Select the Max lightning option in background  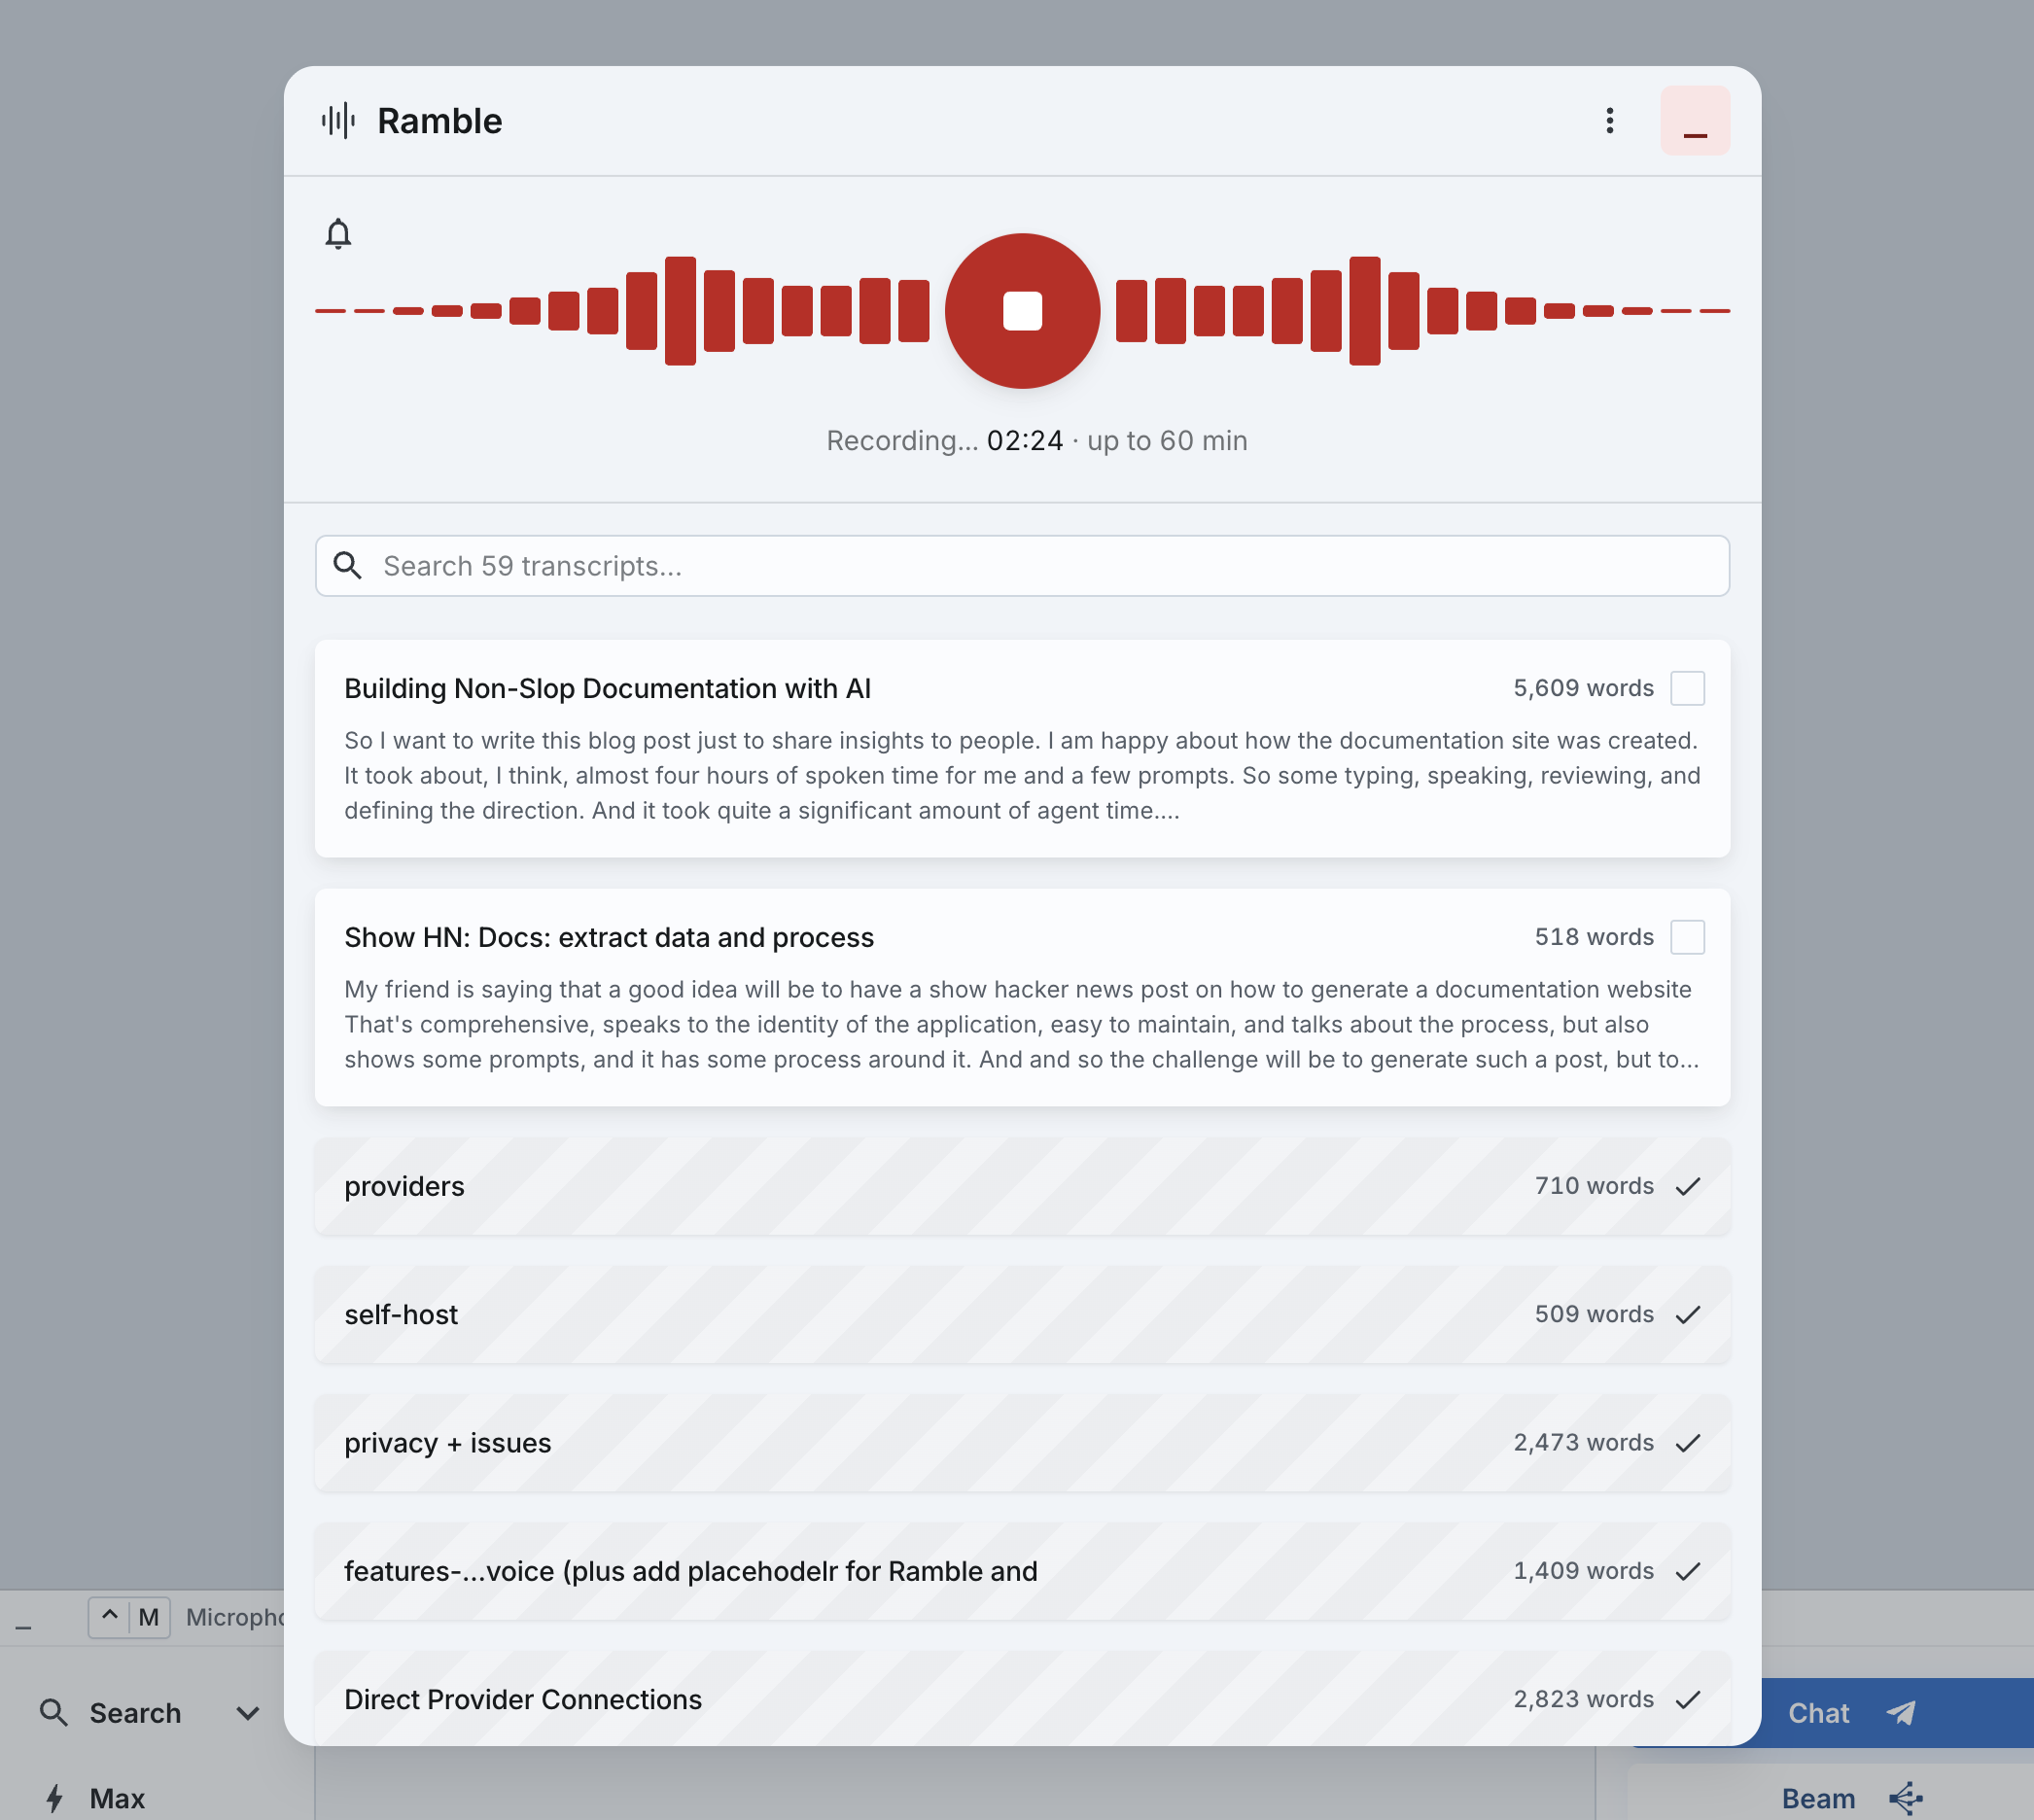point(95,1798)
